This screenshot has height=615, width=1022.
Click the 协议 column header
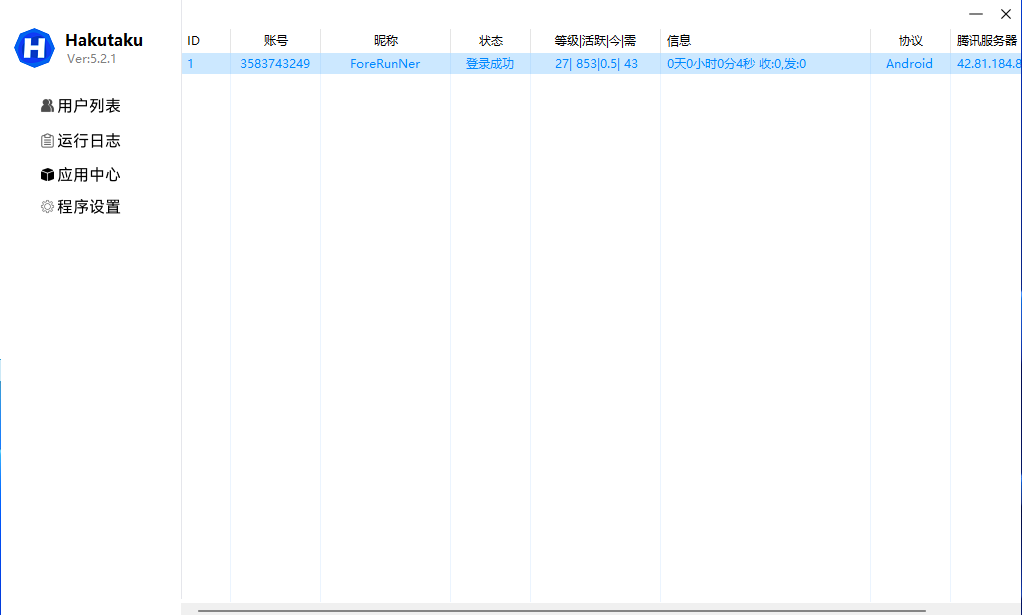[910, 41]
